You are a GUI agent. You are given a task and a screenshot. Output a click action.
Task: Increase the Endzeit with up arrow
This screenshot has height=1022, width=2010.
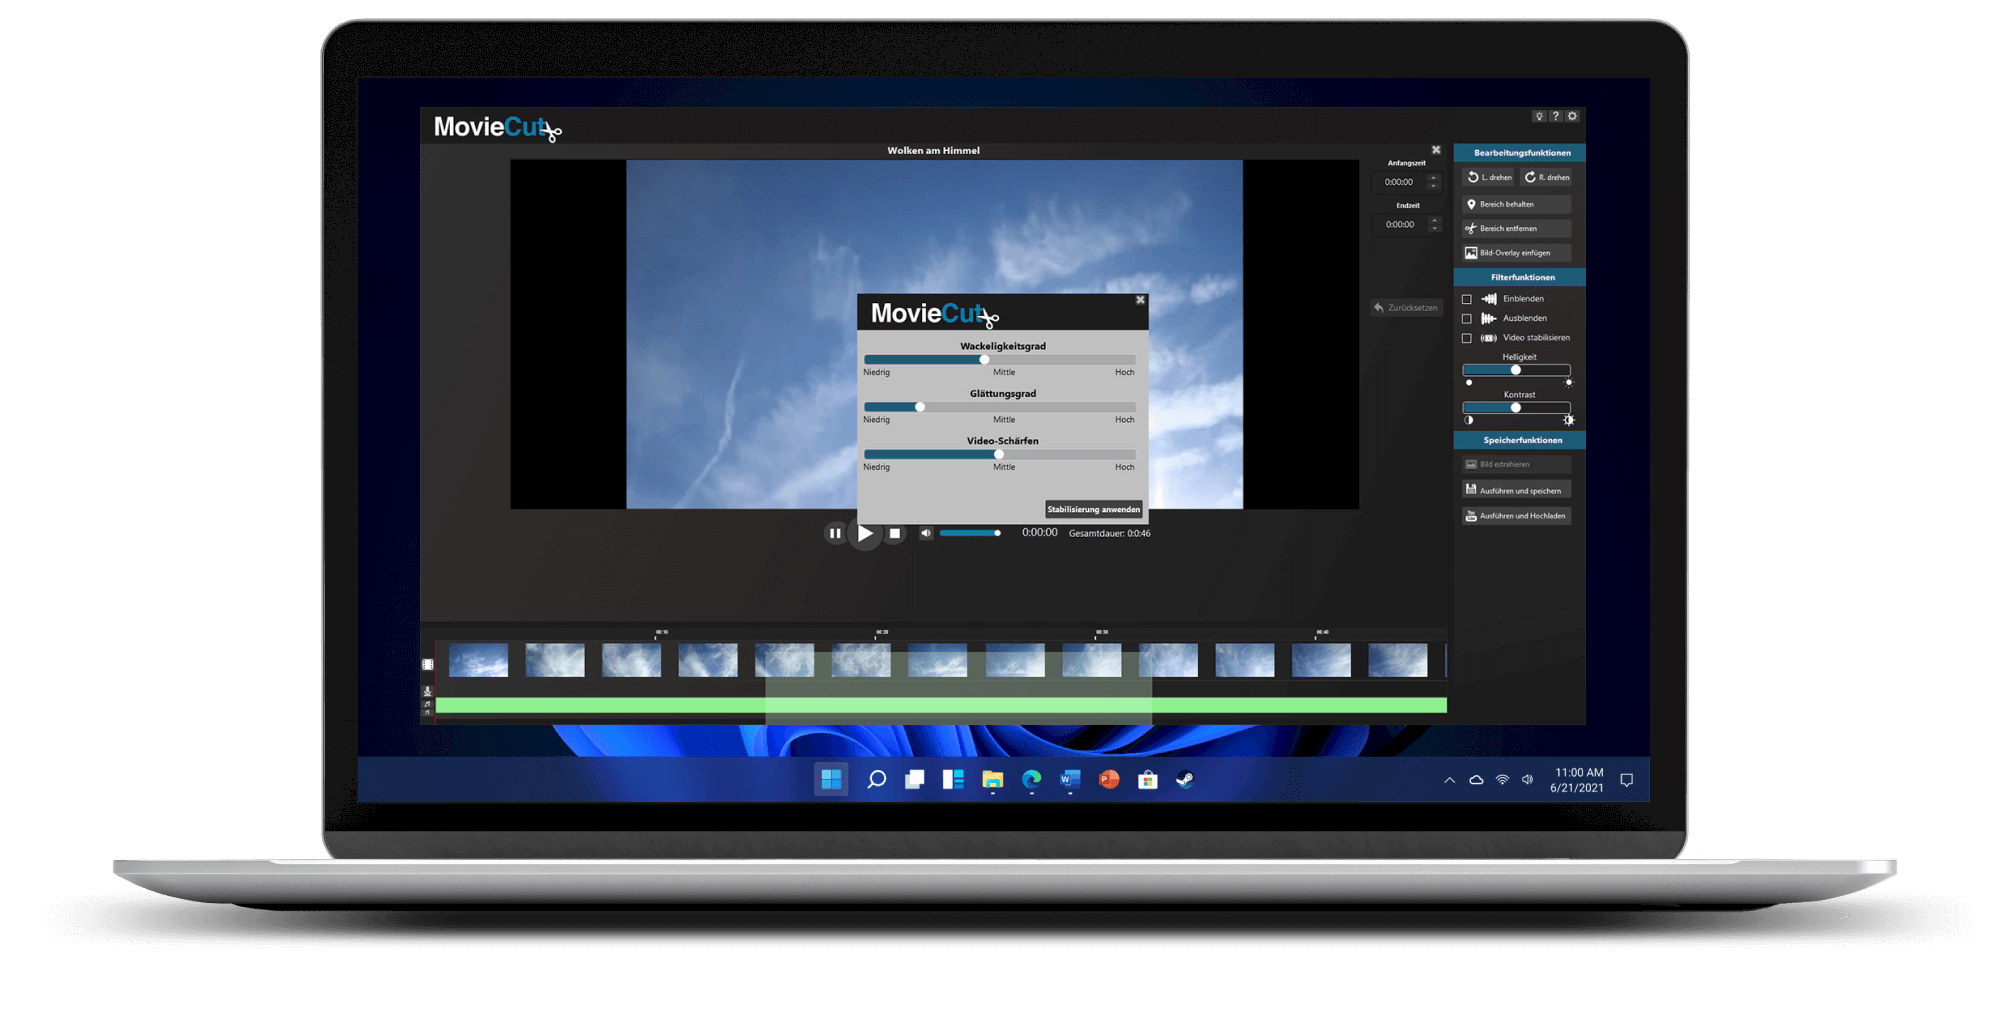coord(1434,220)
